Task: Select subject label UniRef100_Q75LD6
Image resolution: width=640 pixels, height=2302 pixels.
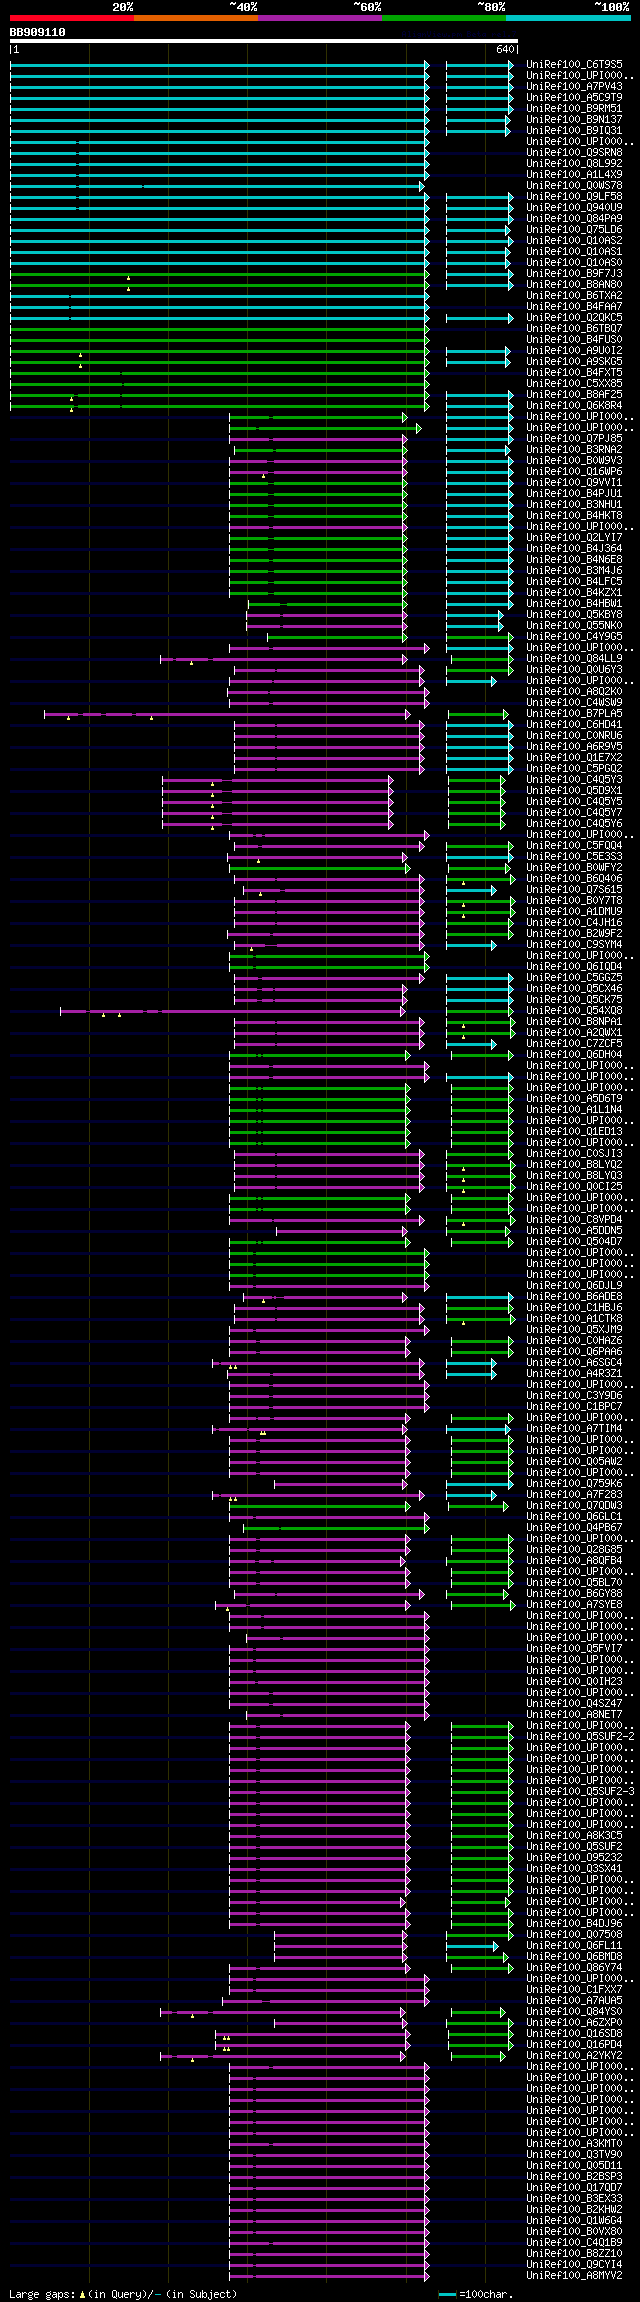Action: [574, 229]
